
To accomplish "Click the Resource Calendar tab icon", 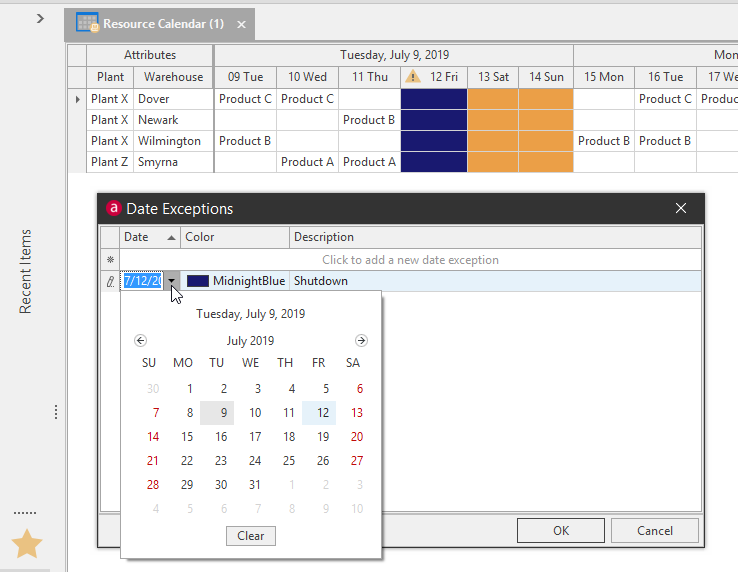I will point(88,23).
